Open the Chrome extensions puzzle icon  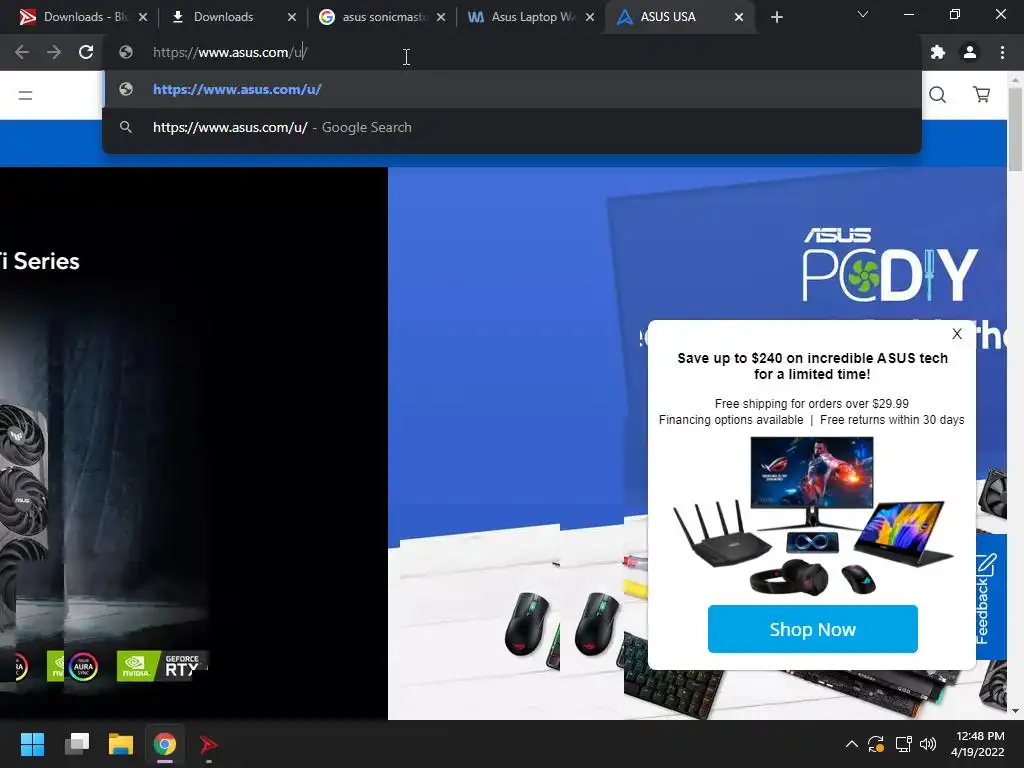coord(938,52)
